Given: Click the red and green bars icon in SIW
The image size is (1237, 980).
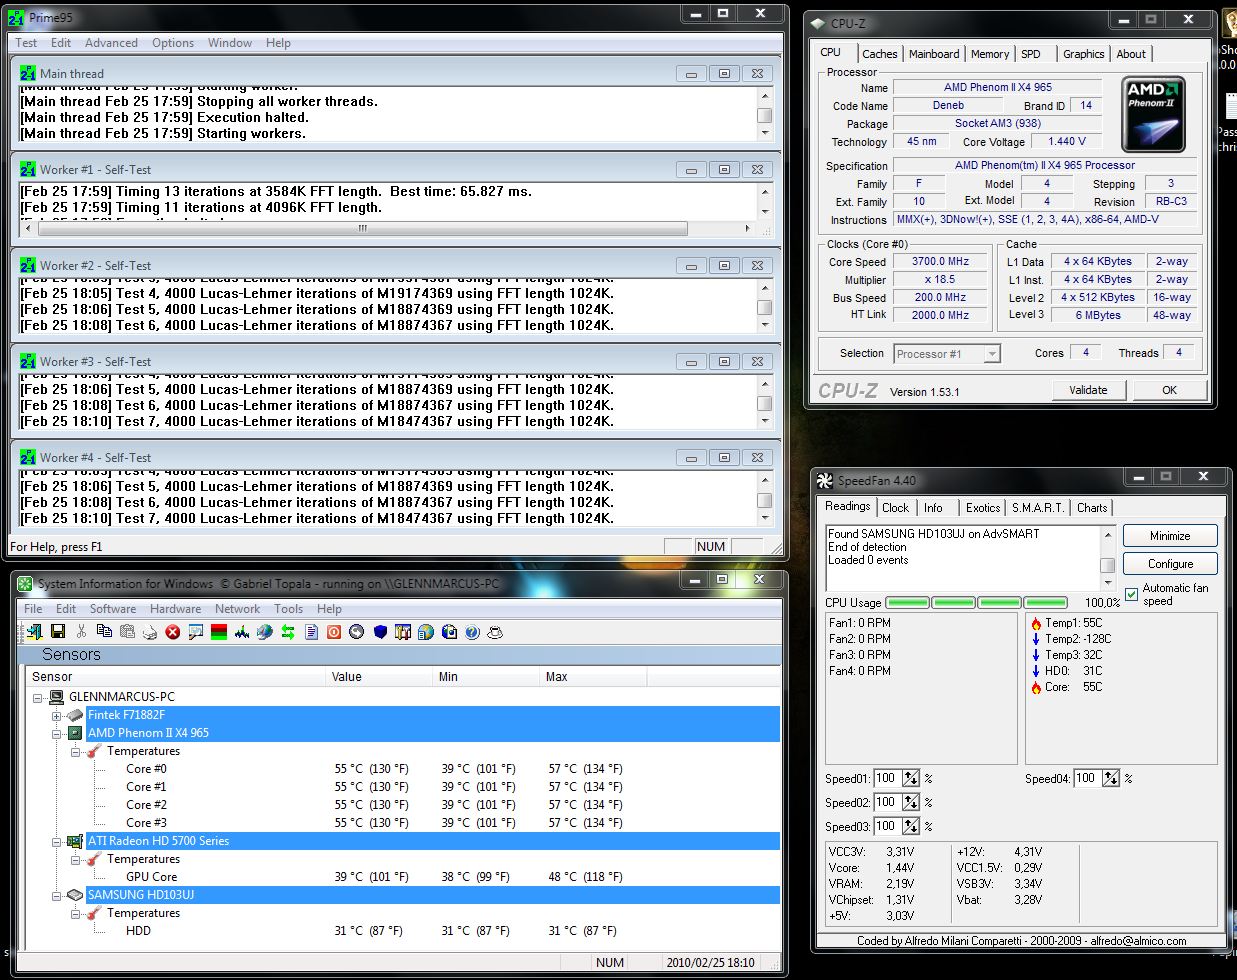Looking at the screenshot, I should pyautogui.click(x=219, y=632).
